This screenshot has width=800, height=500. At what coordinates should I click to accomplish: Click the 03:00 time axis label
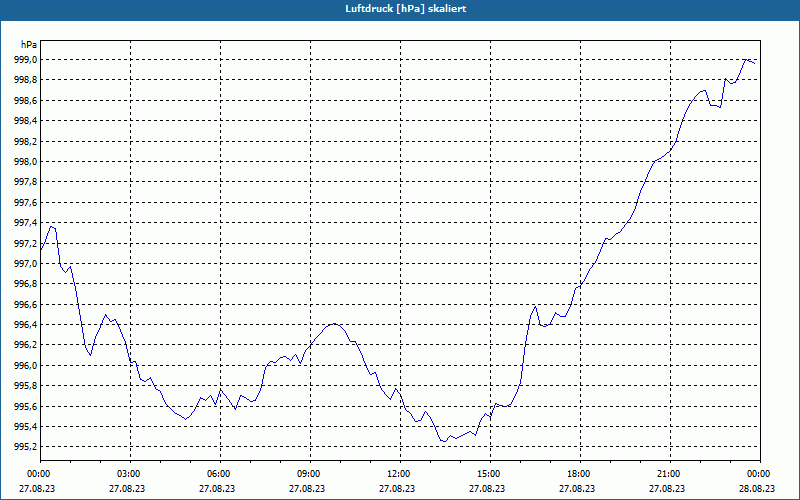130,474
